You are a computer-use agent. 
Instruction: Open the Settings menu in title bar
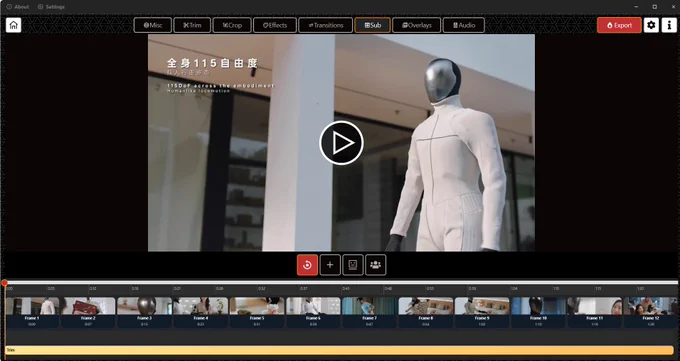(51, 7)
